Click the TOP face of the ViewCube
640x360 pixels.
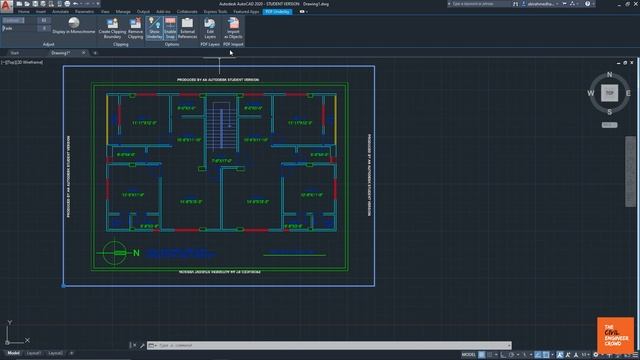pyautogui.click(x=609, y=93)
